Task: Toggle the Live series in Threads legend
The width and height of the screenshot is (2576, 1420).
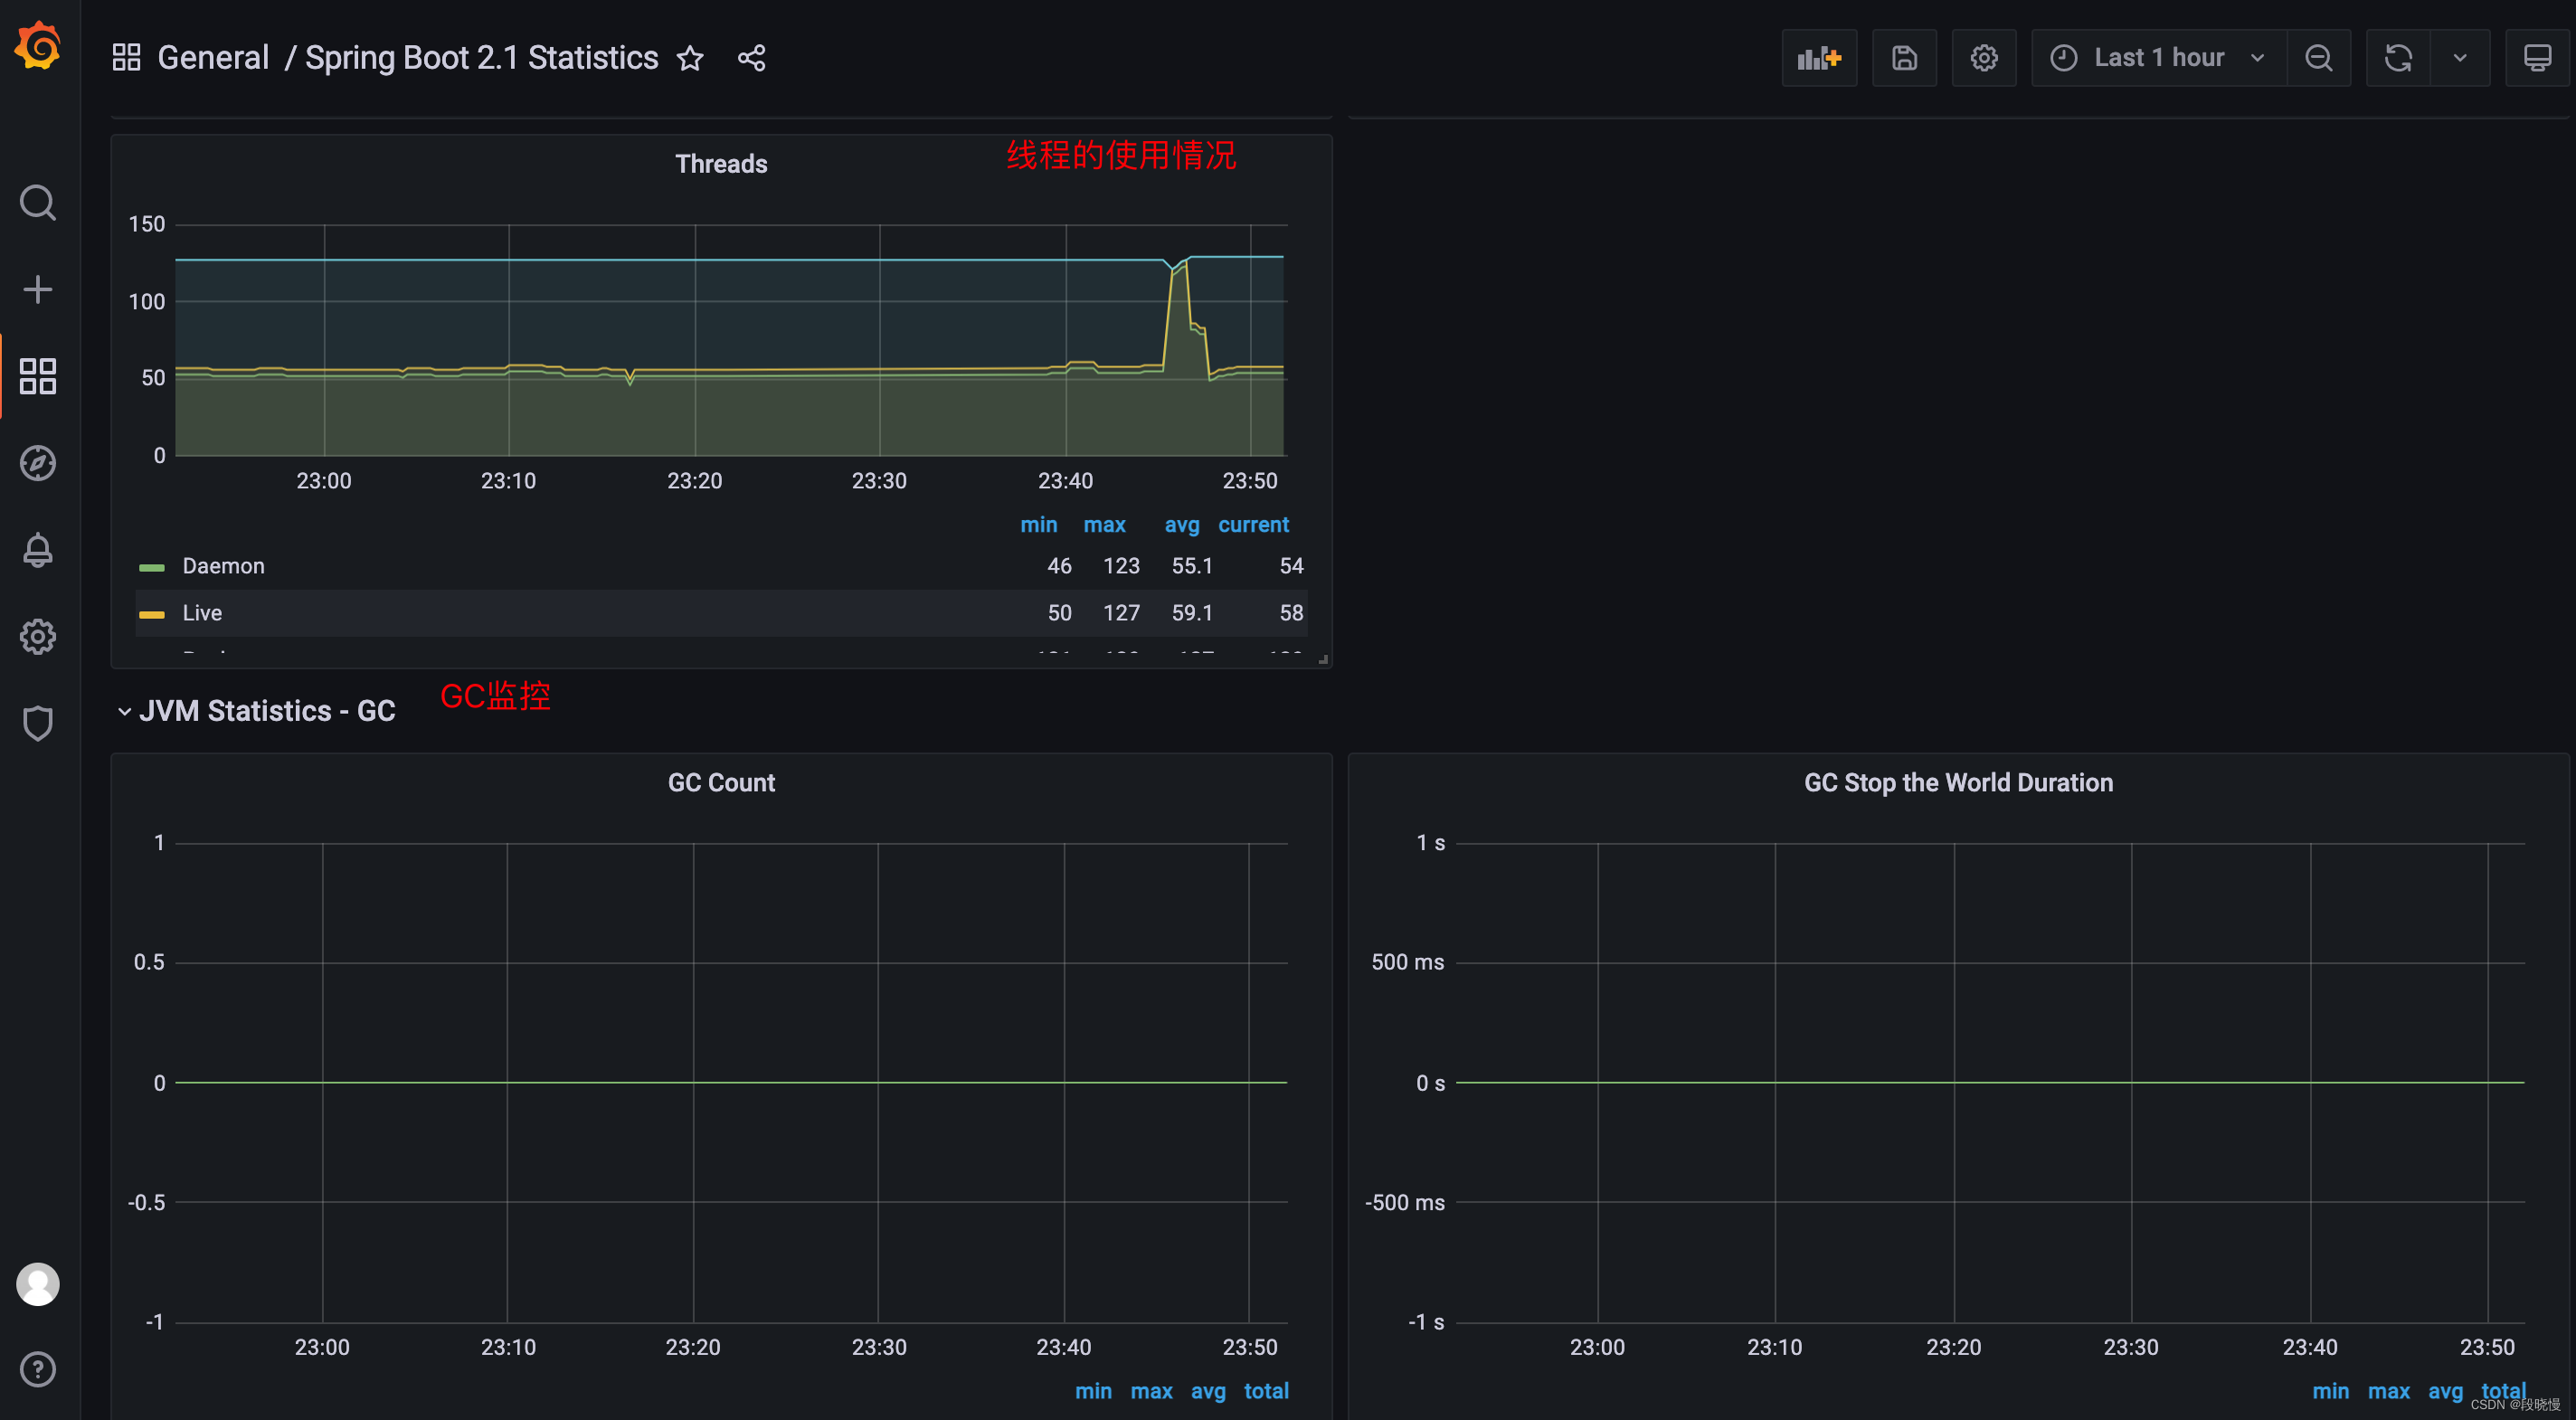Action: pyautogui.click(x=202, y=613)
